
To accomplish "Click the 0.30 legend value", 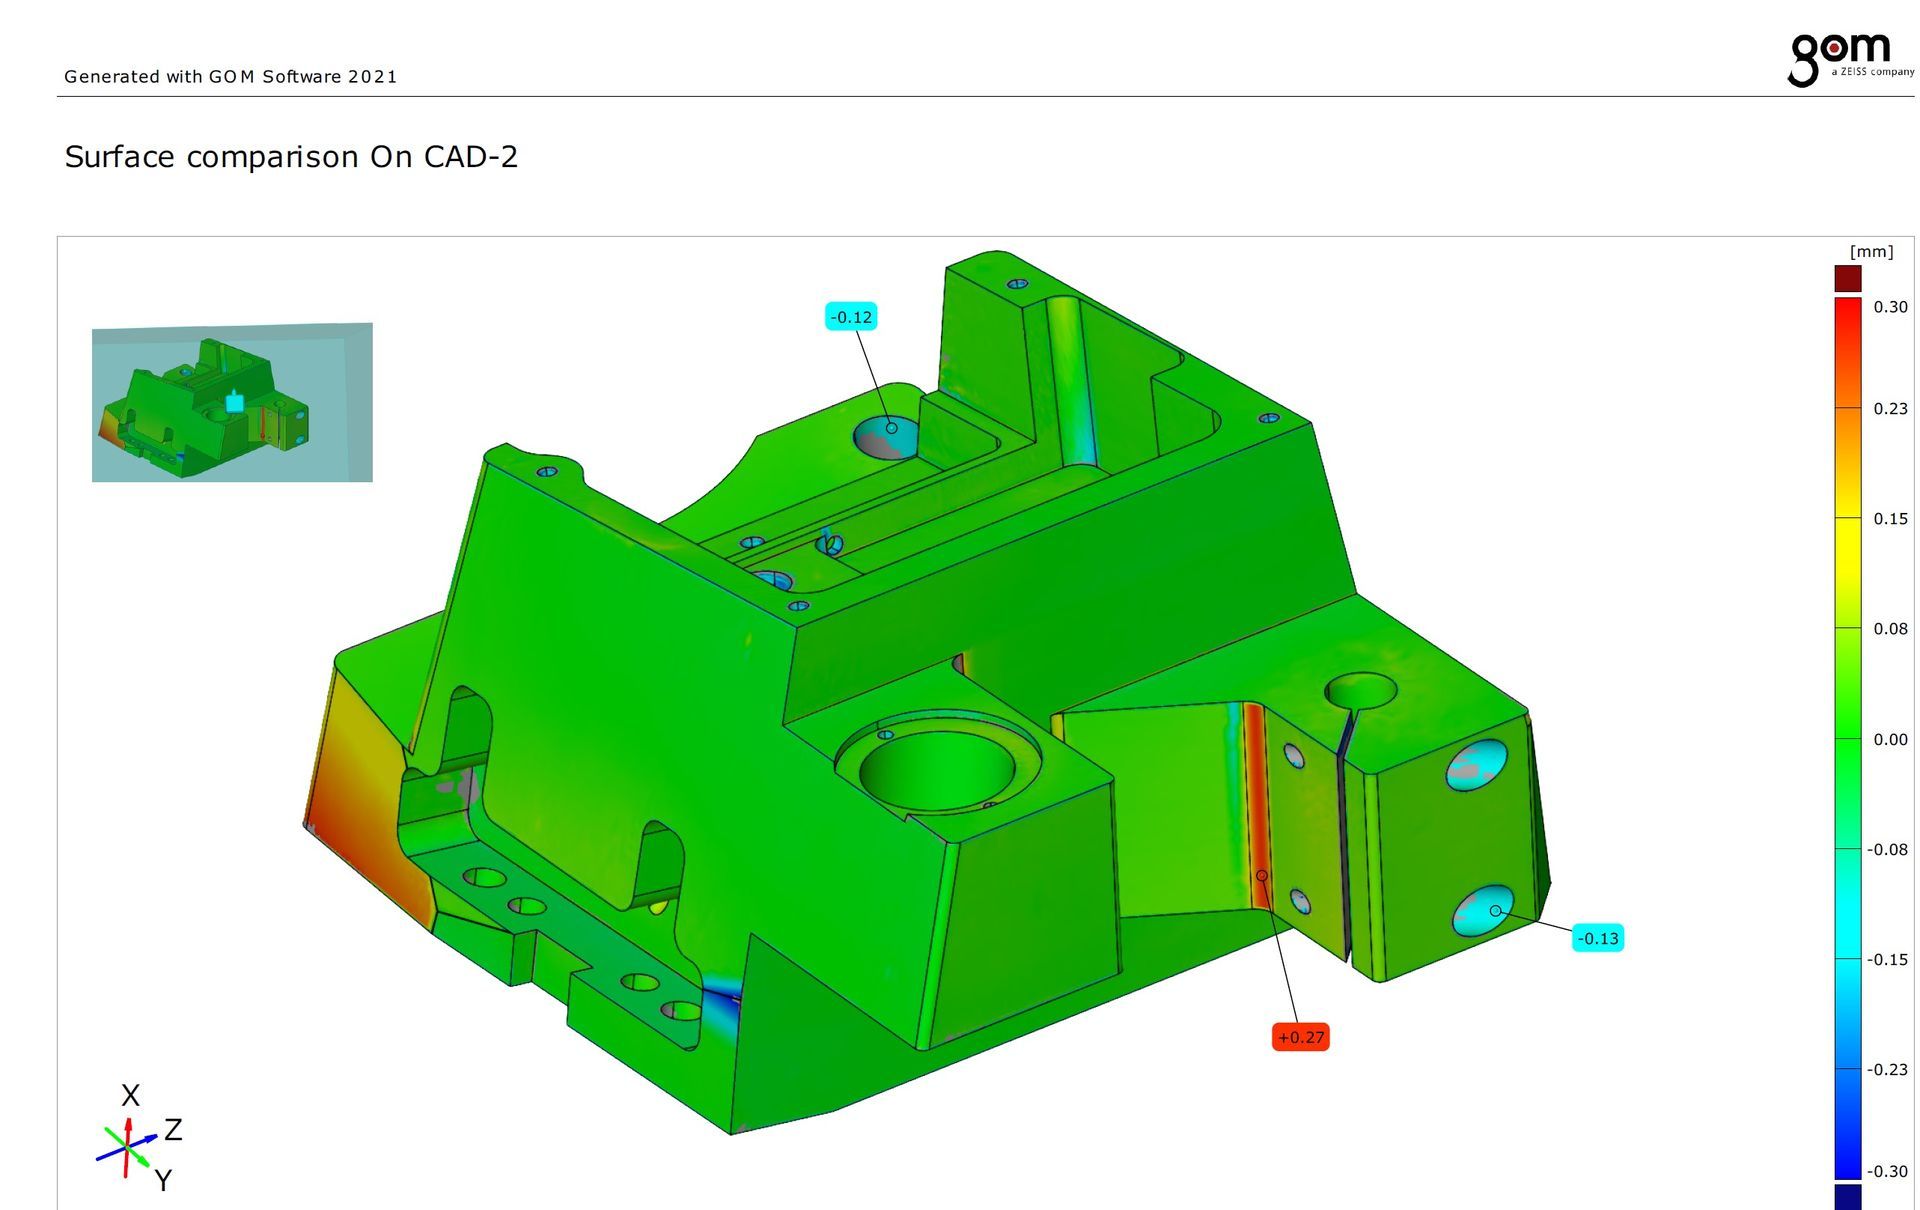I will (1890, 307).
